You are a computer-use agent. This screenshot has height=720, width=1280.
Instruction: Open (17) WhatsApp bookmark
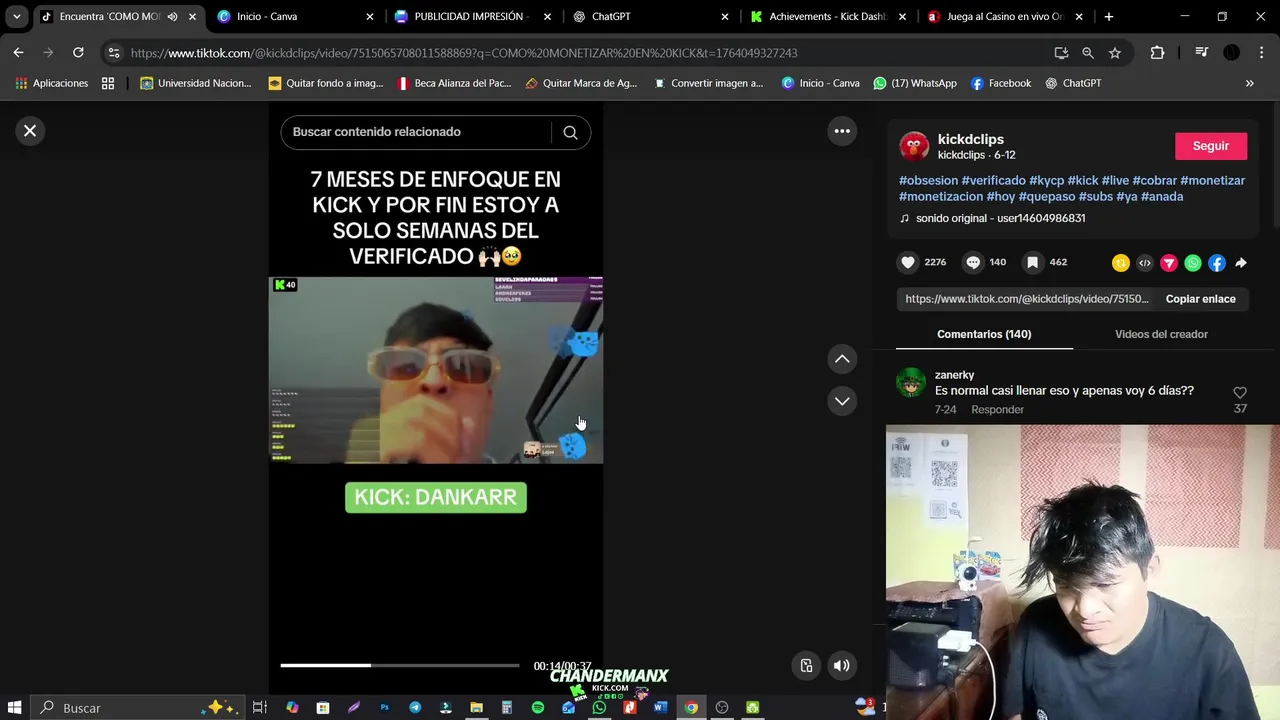point(915,83)
